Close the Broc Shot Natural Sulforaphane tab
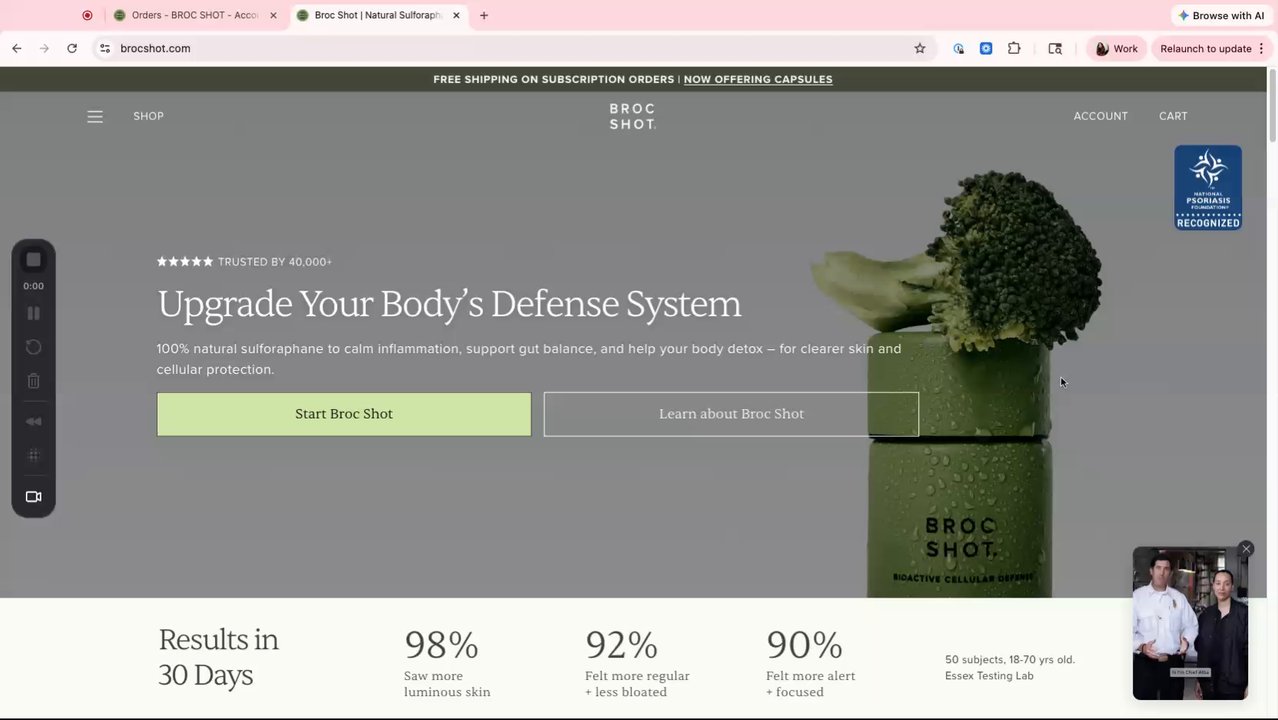 click(456, 15)
